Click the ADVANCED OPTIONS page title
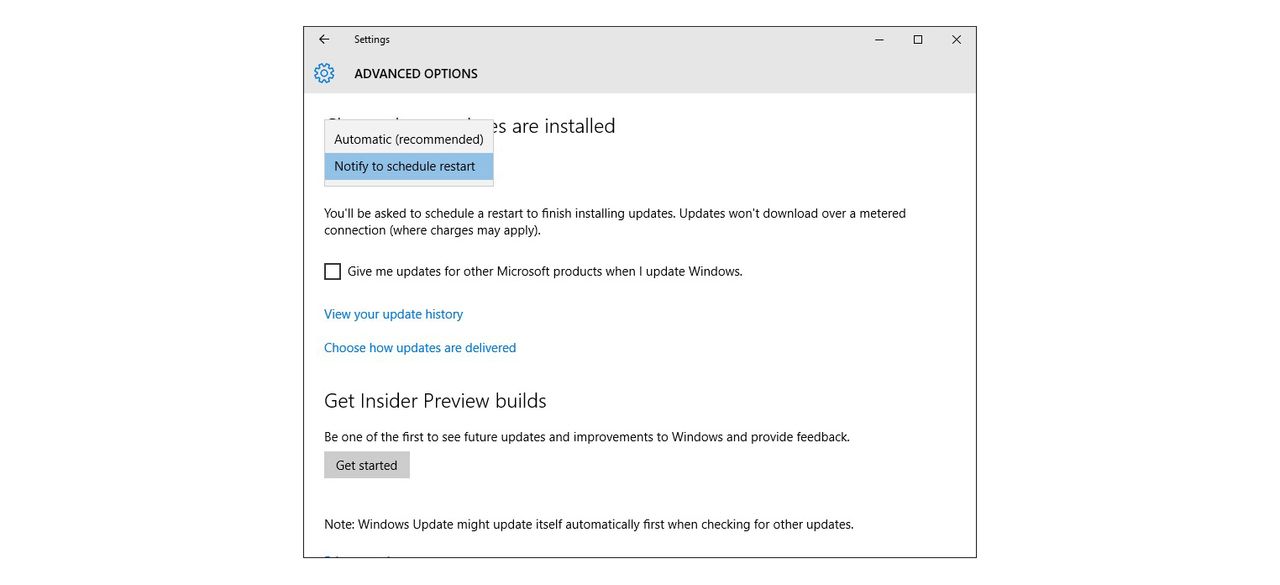The width and height of the screenshot is (1280, 585). click(416, 74)
